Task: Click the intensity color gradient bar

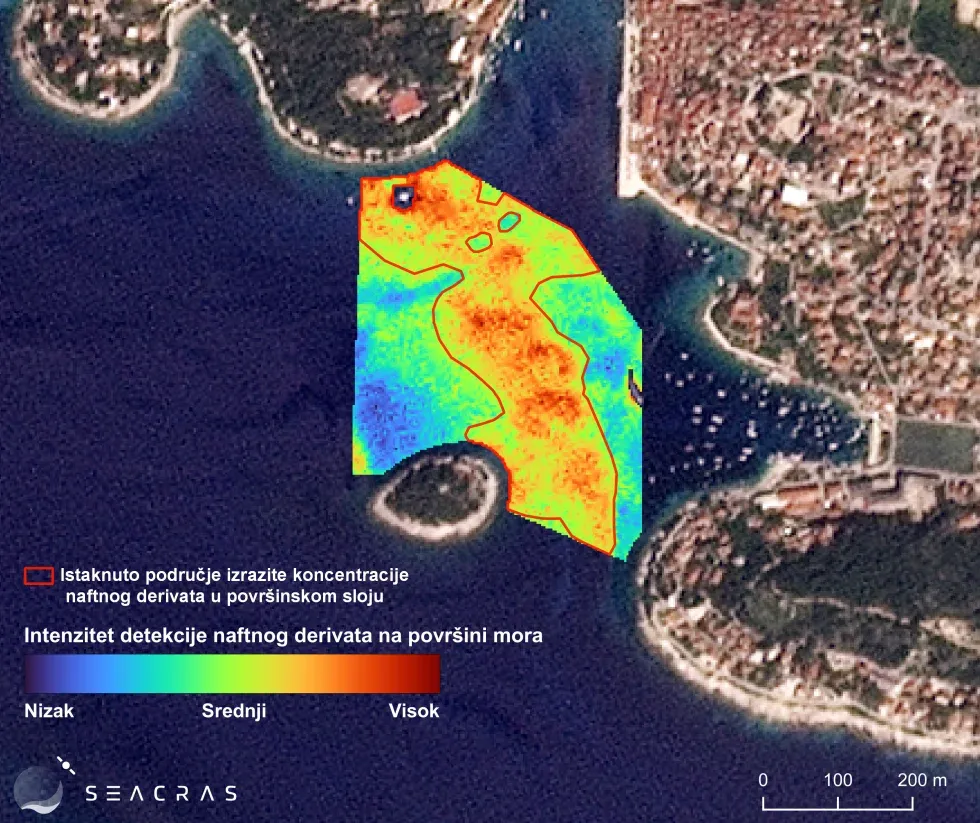Action: coord(232,673)
